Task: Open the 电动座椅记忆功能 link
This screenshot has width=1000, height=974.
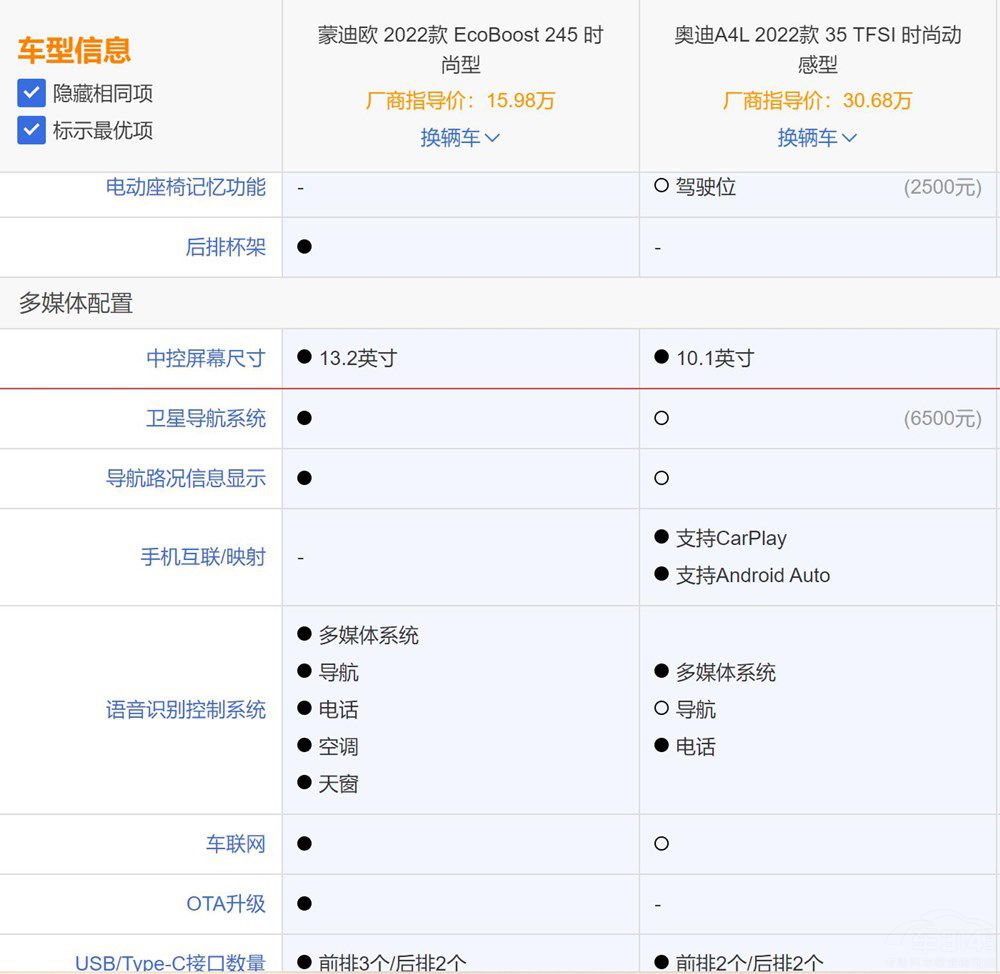Action: pos(185,186)
